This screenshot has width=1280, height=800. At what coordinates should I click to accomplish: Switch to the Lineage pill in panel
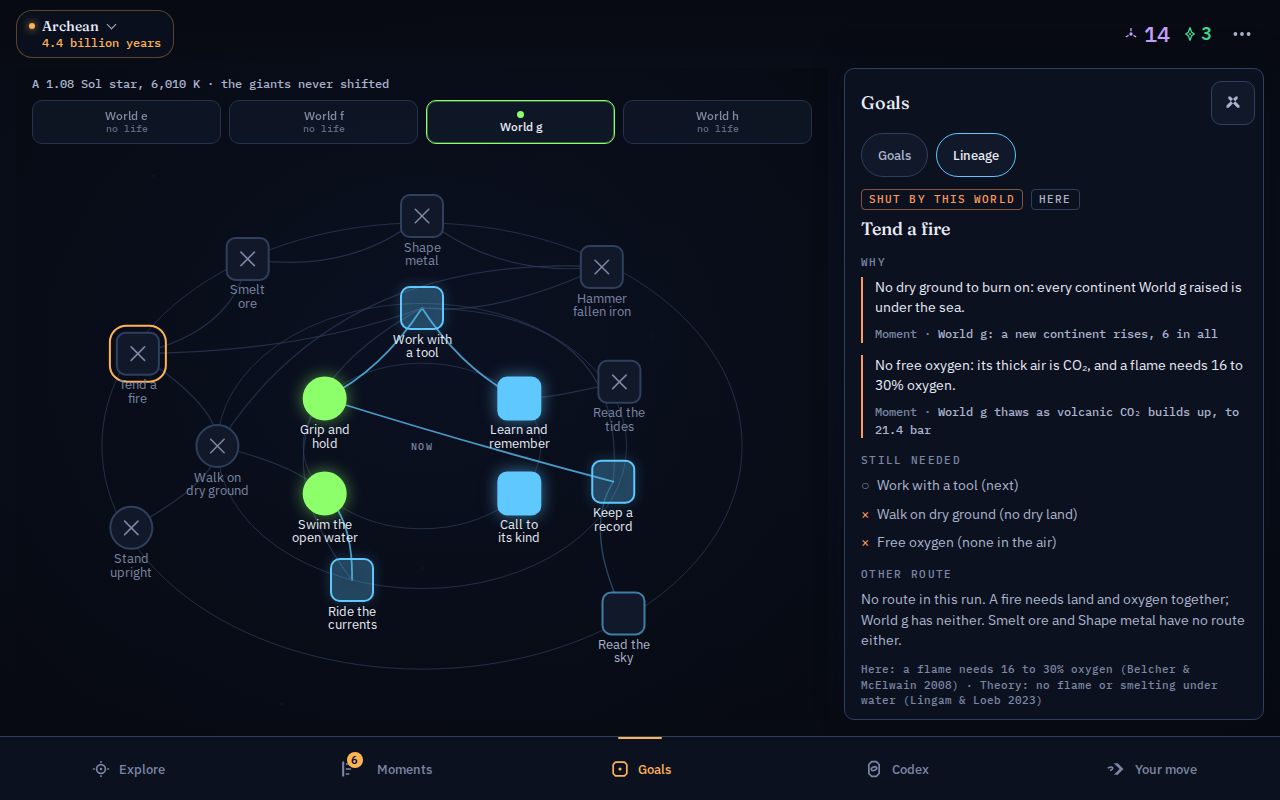click(x=976, y=155)
